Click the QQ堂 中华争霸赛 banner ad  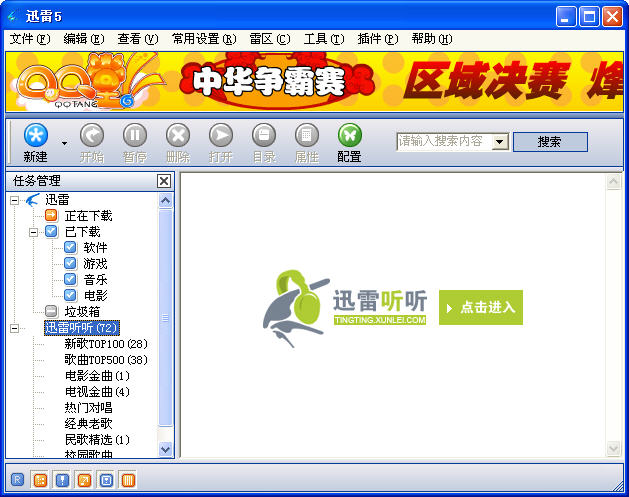point(314,82)
